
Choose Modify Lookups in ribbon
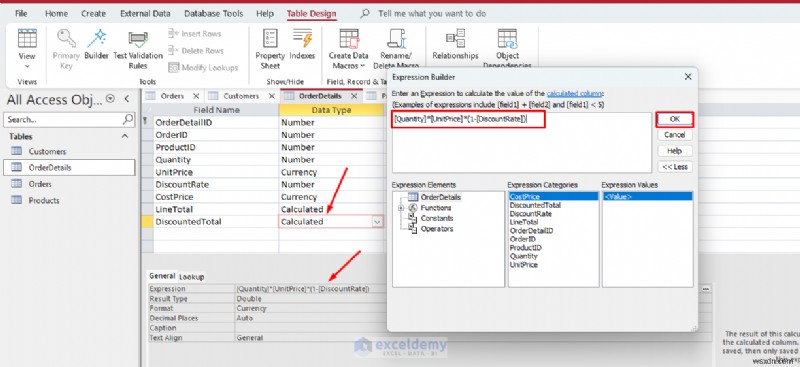pos(203,67)
